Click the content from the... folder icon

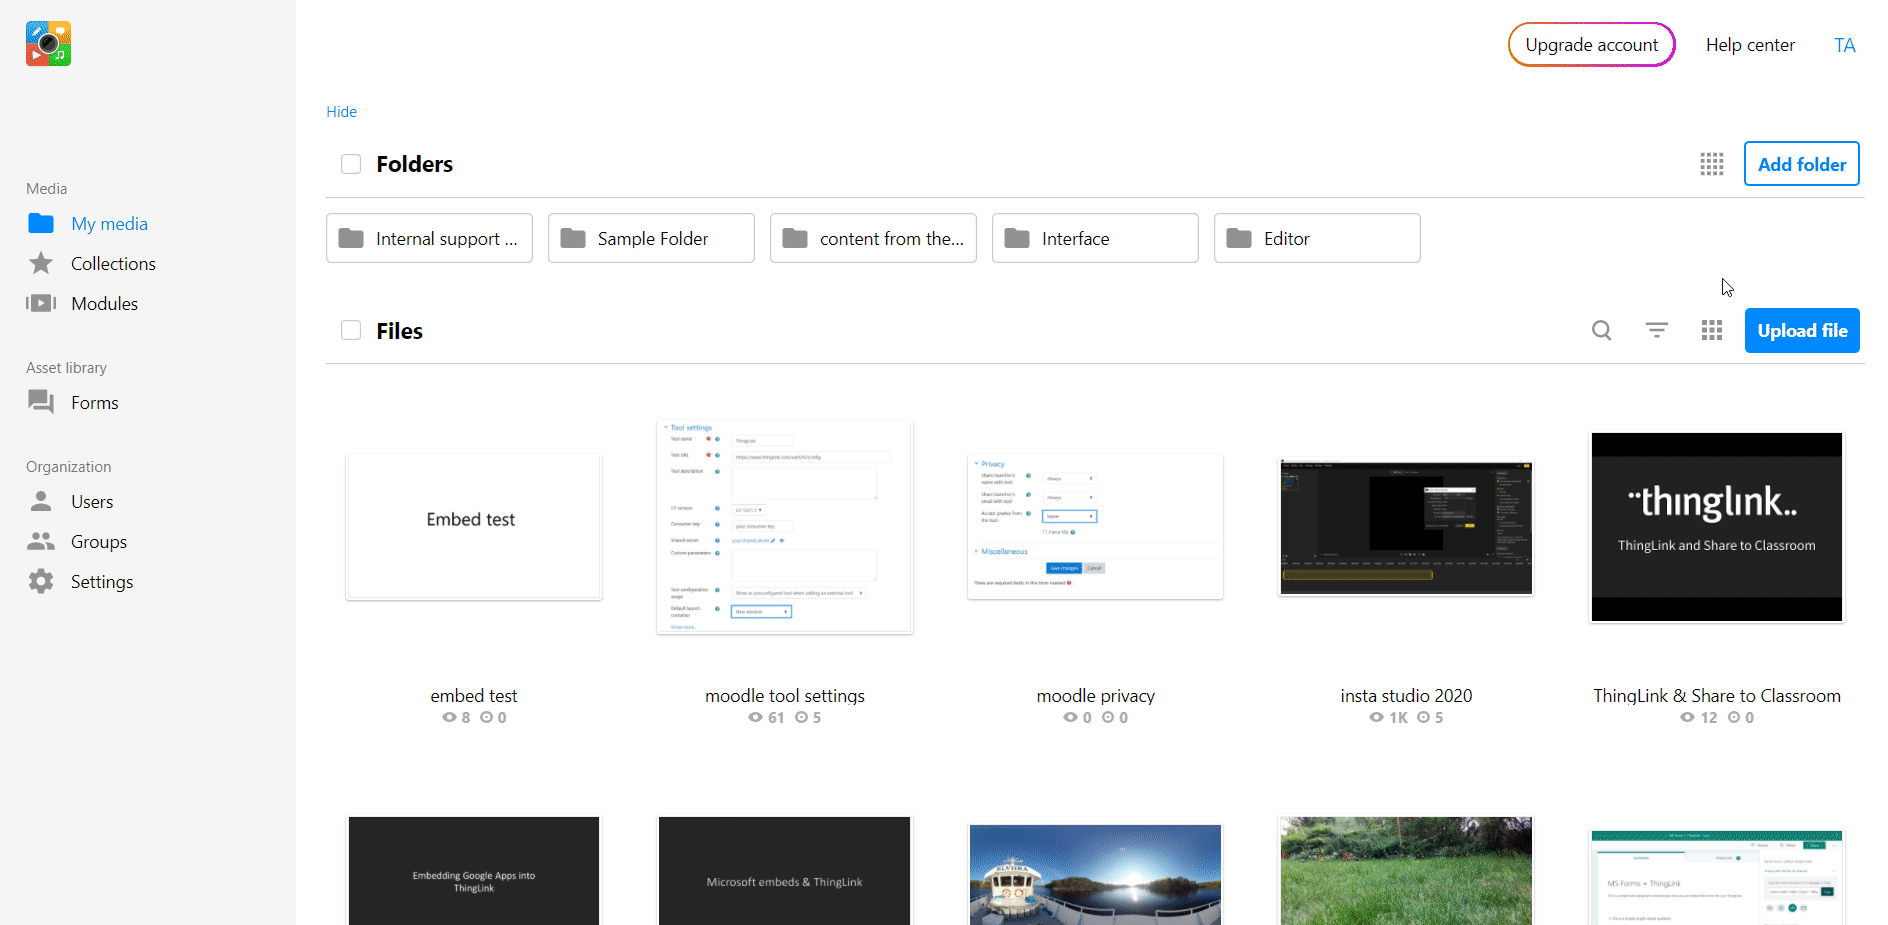795,238
